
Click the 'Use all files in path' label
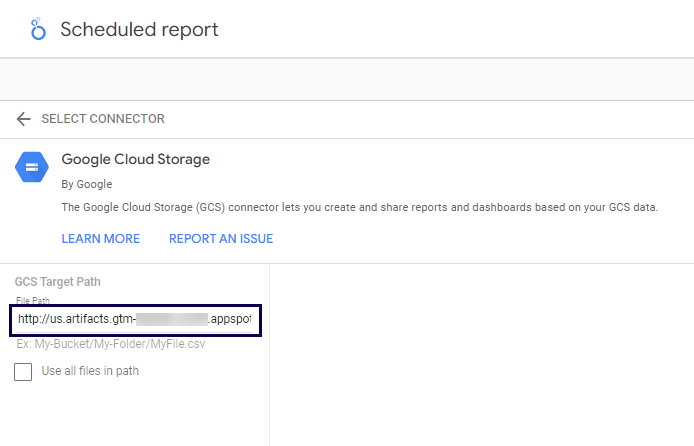coord(90,372)
